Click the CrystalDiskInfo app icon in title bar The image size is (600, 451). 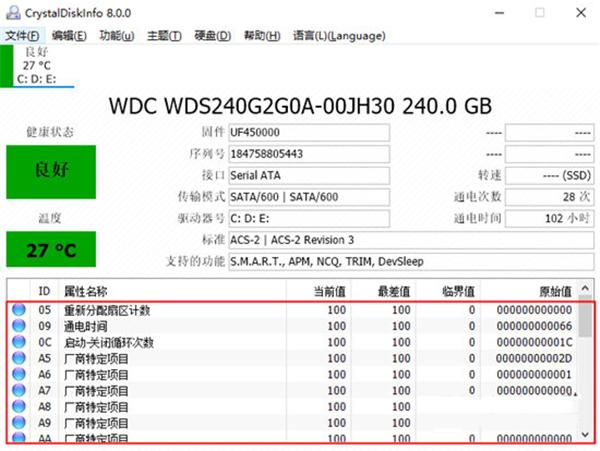(13, 13)
